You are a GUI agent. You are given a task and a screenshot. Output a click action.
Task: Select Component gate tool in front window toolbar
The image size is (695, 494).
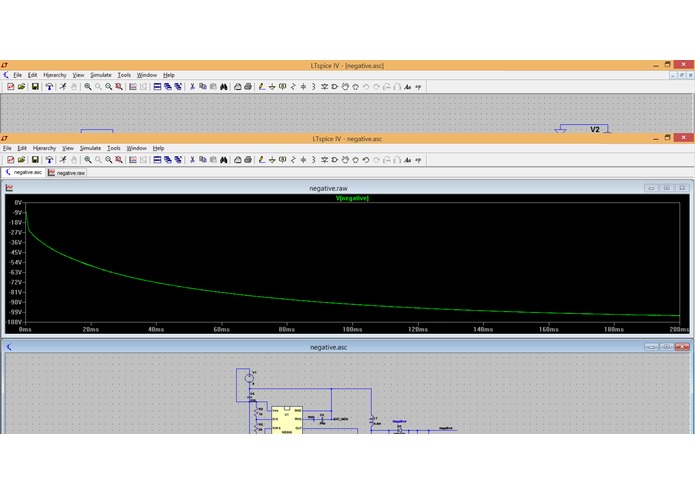click(335, 160)
